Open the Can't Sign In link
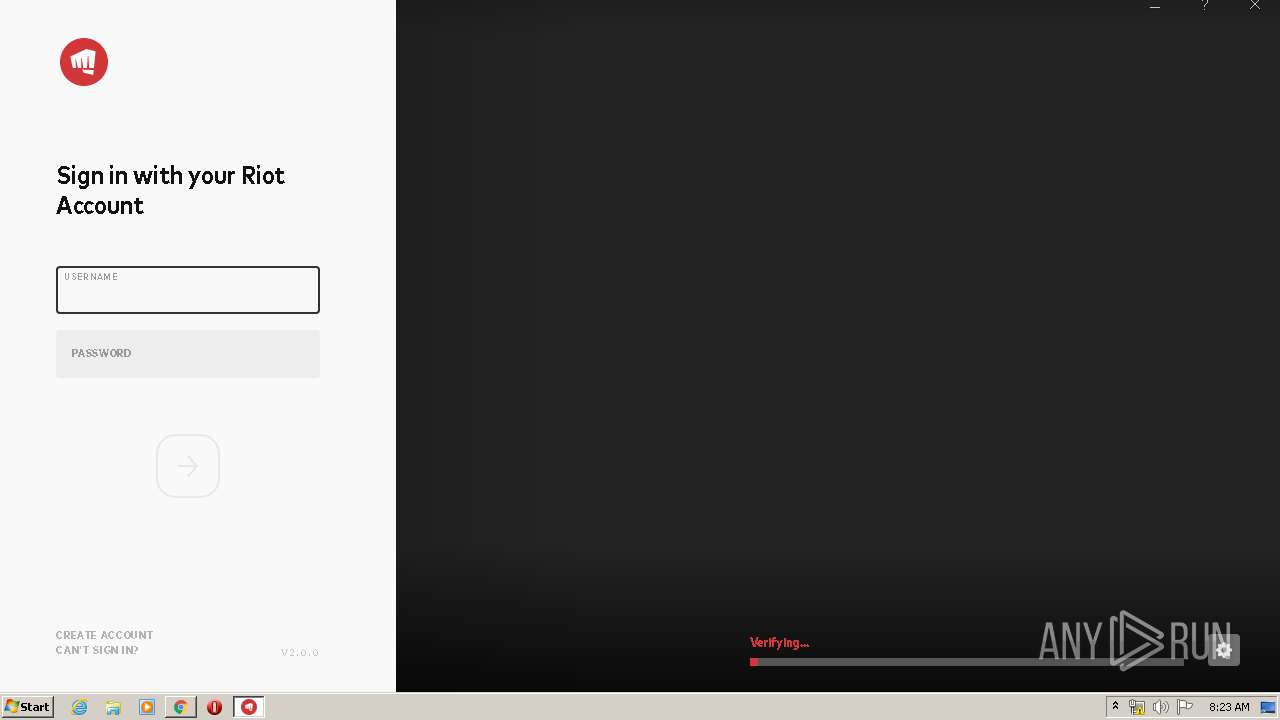This screenshot has height=720, width=1280. point(97,650)
